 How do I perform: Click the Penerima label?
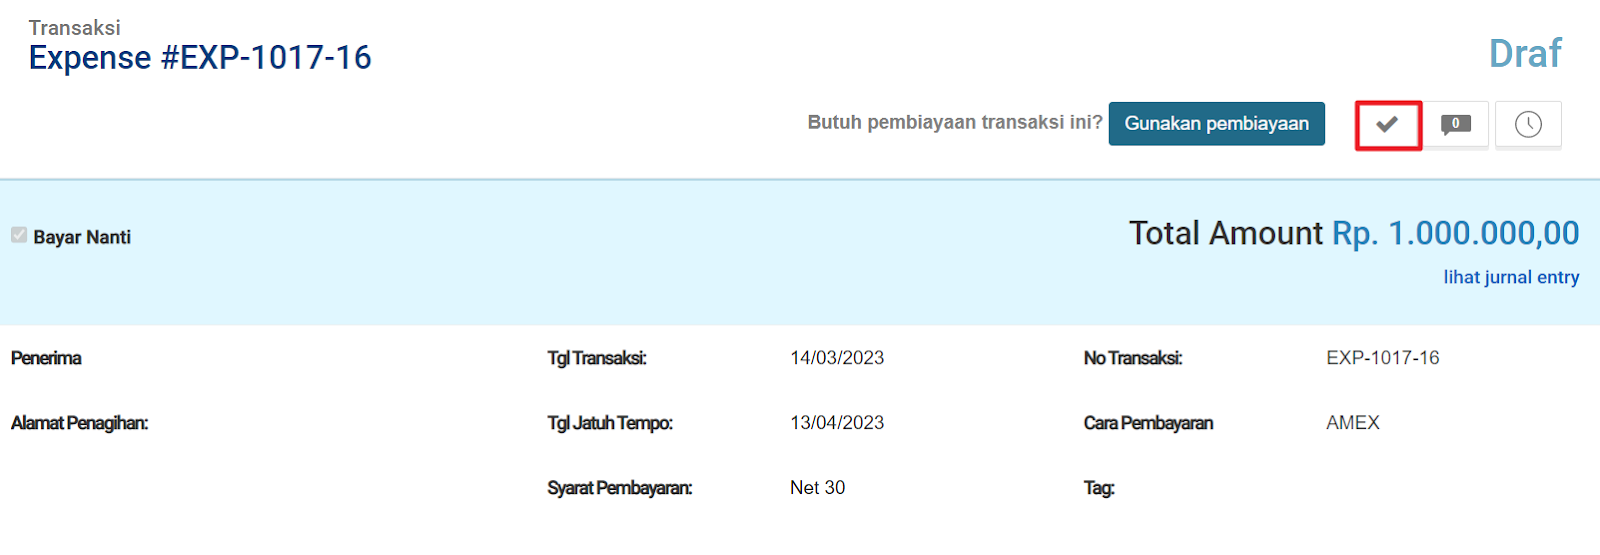(46, 358)
